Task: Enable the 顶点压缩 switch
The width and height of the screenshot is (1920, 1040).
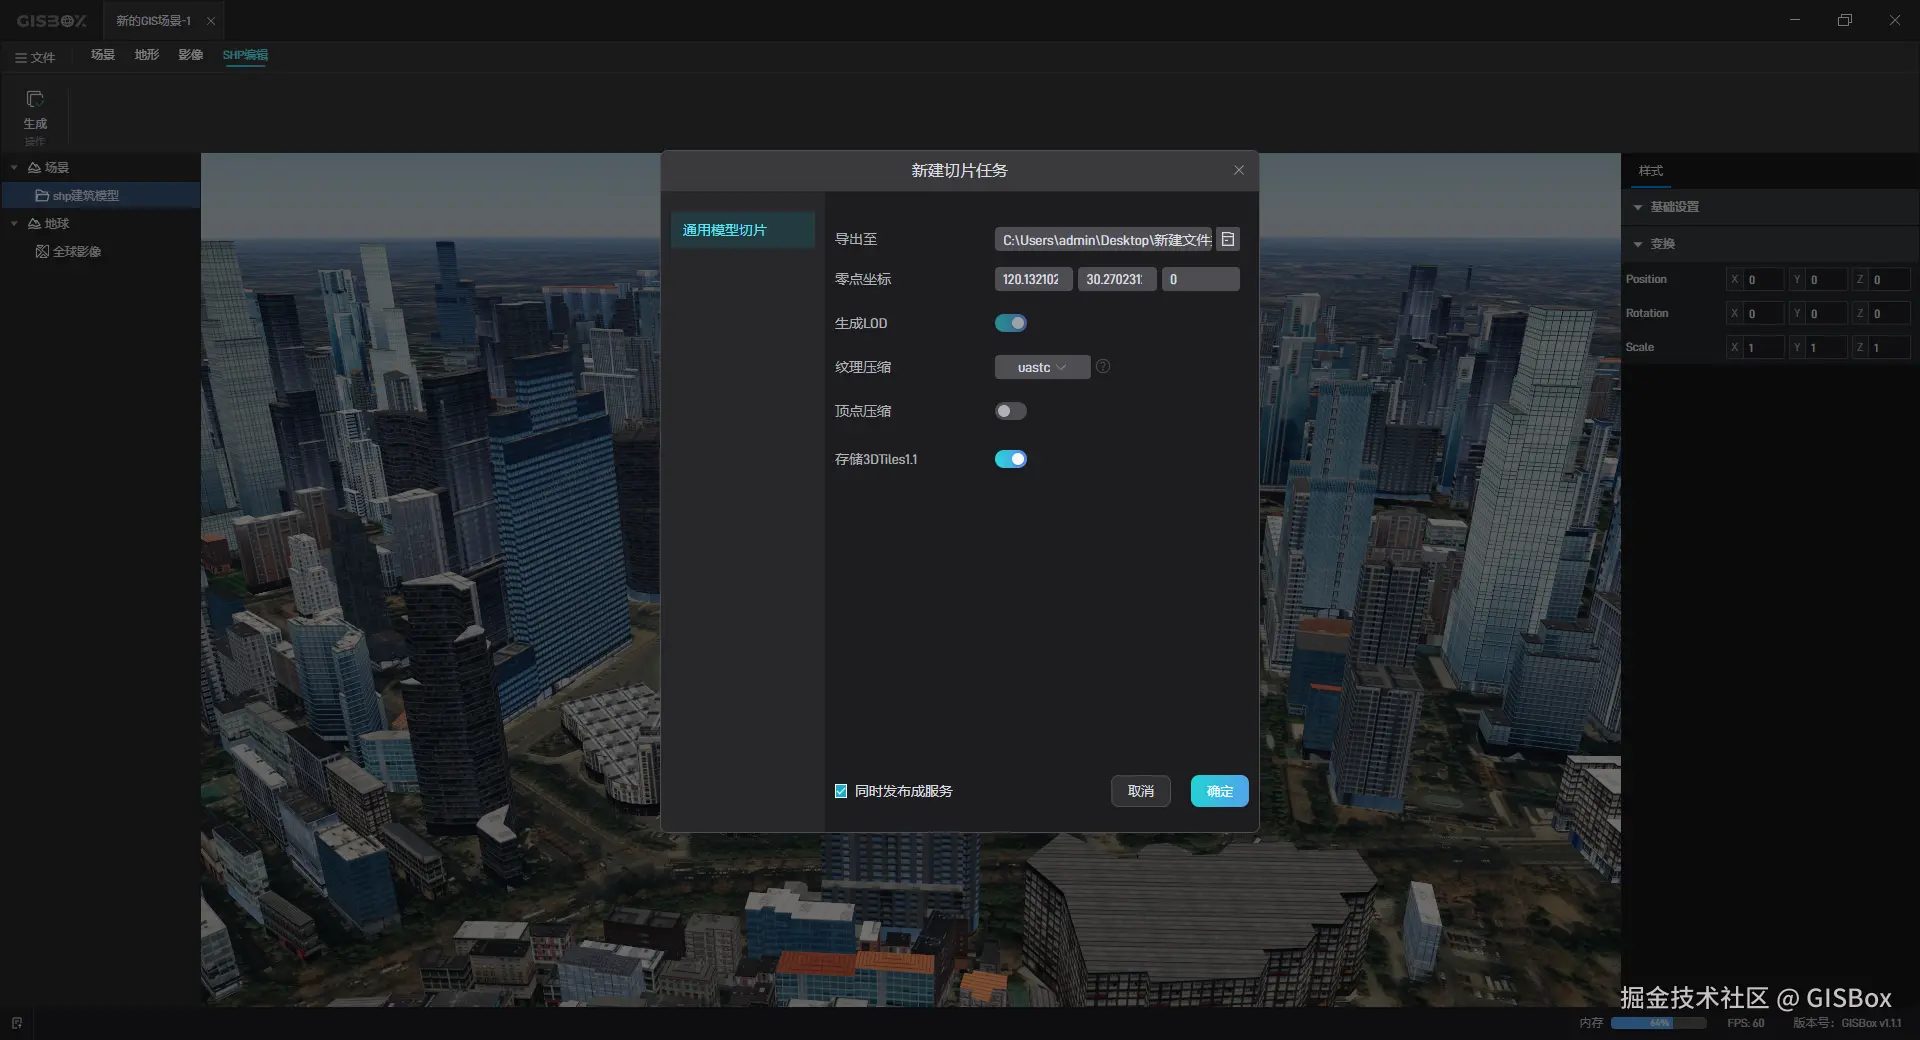Action: point(1010,411)
